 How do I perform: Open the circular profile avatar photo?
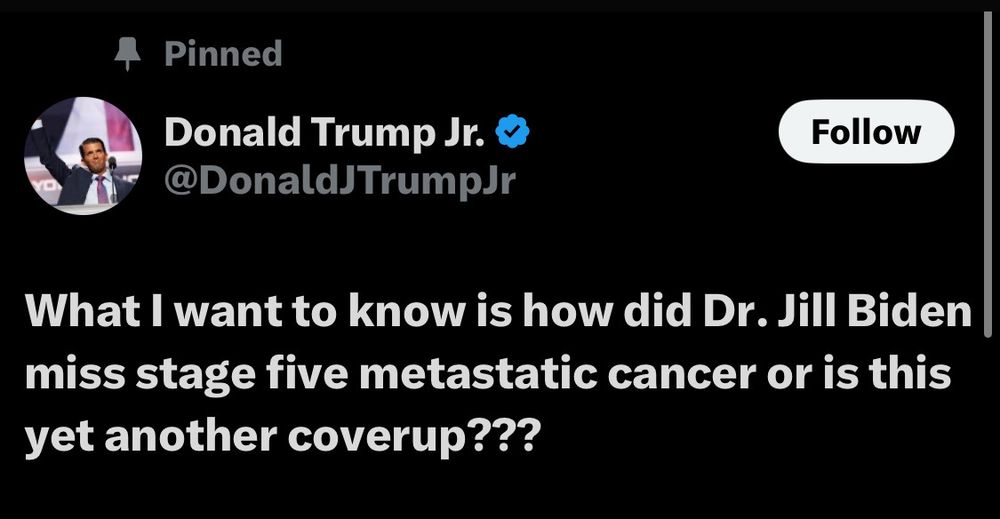(x=83, y=156)
